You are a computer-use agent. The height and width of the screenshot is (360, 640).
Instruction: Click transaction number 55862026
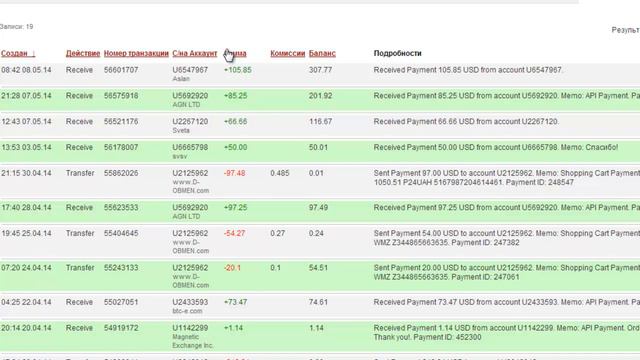(121, 173)
